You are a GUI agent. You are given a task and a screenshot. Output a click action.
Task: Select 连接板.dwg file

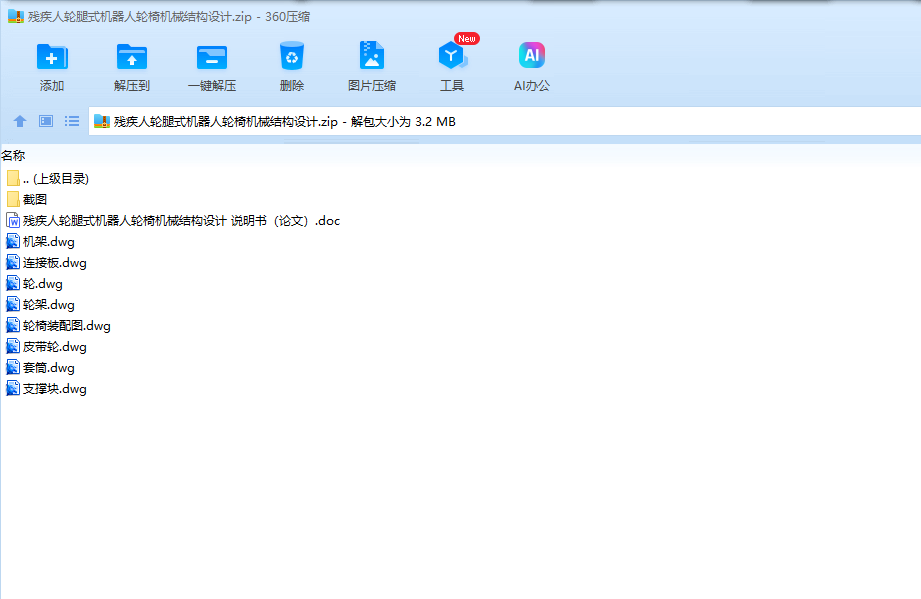pos(46,263)
